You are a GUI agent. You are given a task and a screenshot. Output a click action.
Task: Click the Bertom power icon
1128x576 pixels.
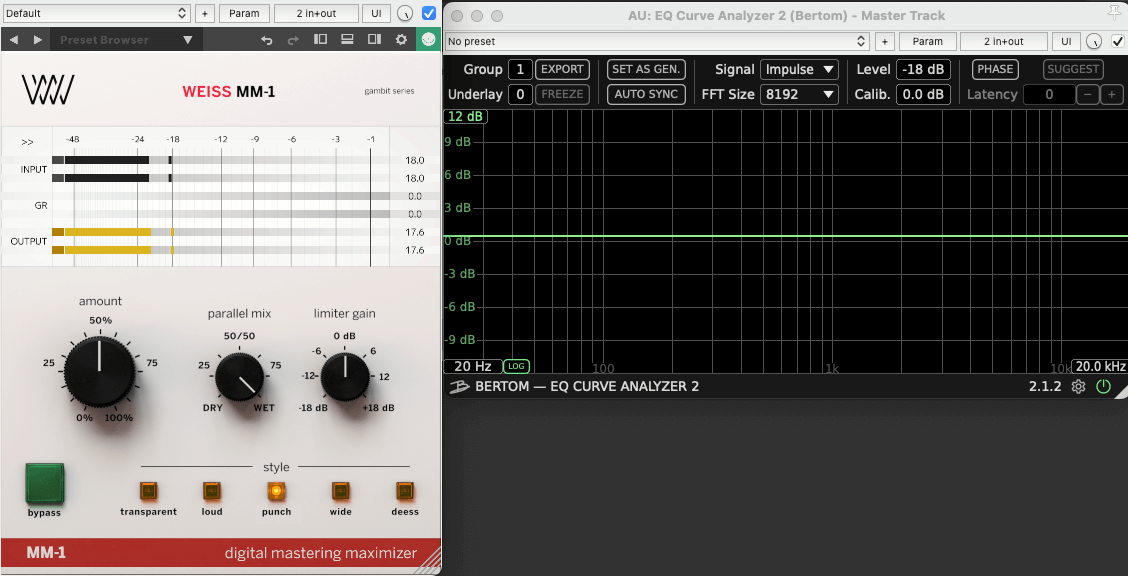point(1103,387)
